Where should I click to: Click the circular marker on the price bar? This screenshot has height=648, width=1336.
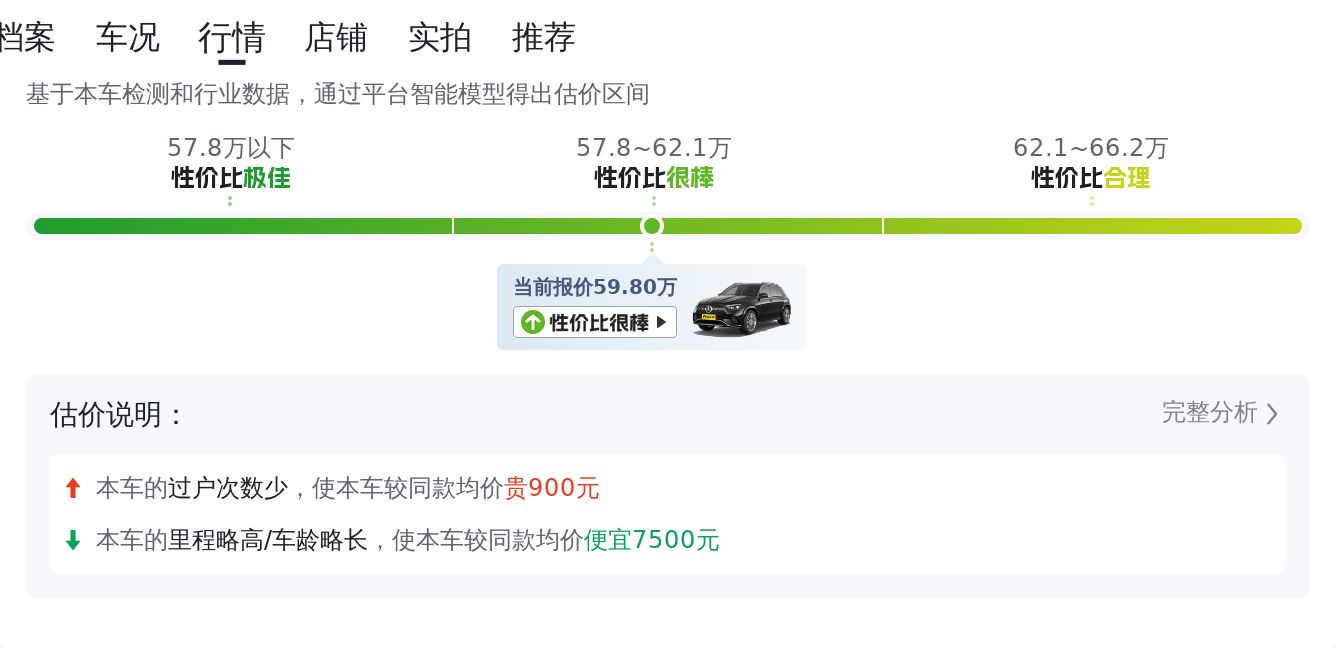coord(652,226)
